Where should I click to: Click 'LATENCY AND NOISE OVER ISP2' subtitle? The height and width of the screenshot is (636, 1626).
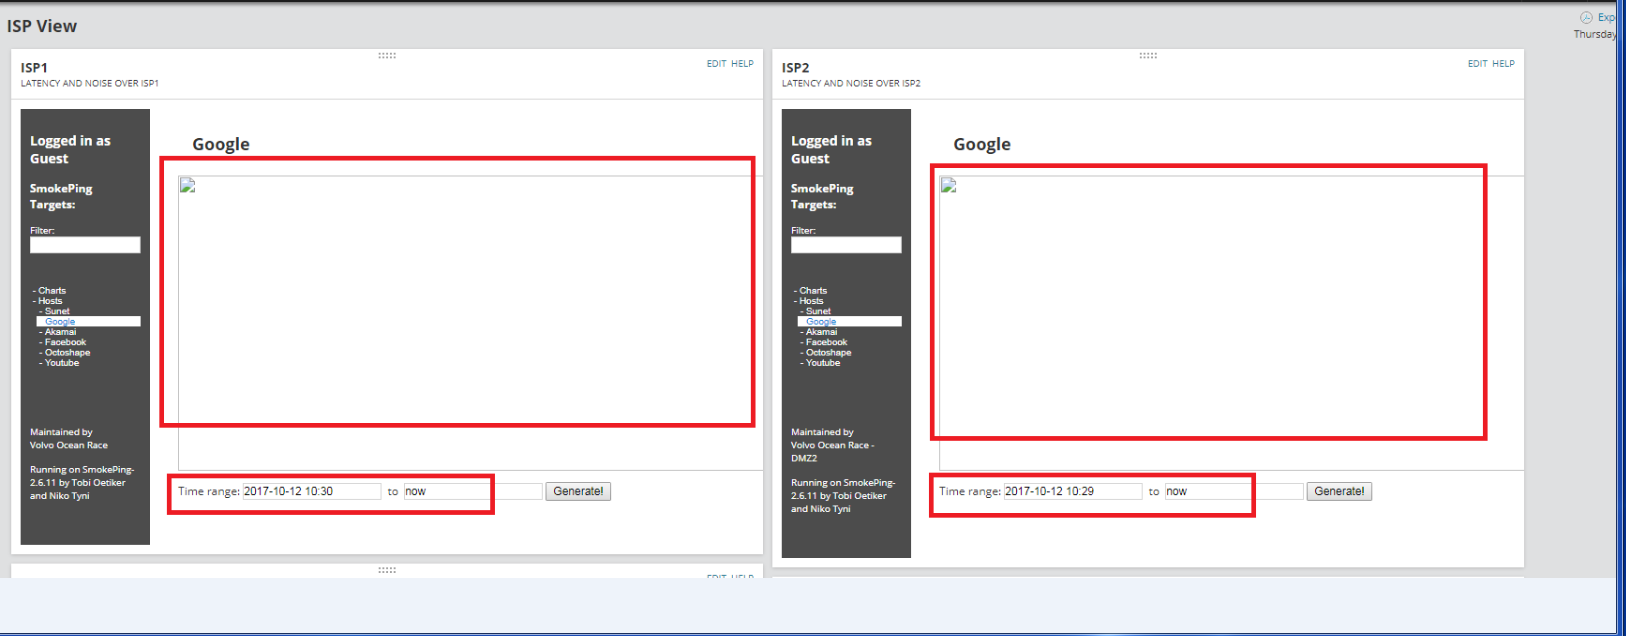tap(851, 84)
